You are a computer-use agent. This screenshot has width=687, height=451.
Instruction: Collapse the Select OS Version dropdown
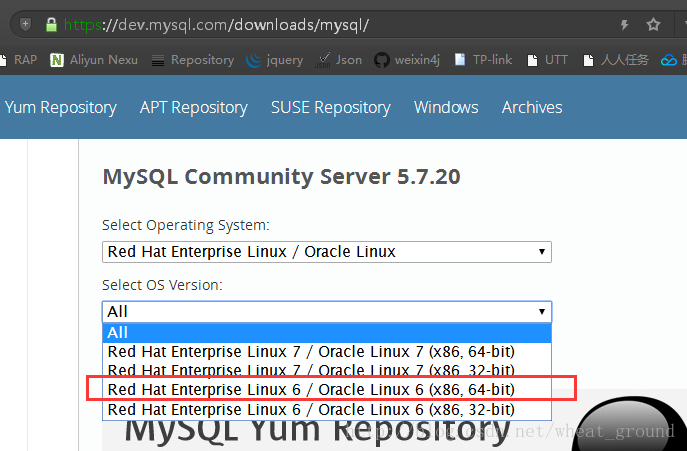(x=327, y=312)
